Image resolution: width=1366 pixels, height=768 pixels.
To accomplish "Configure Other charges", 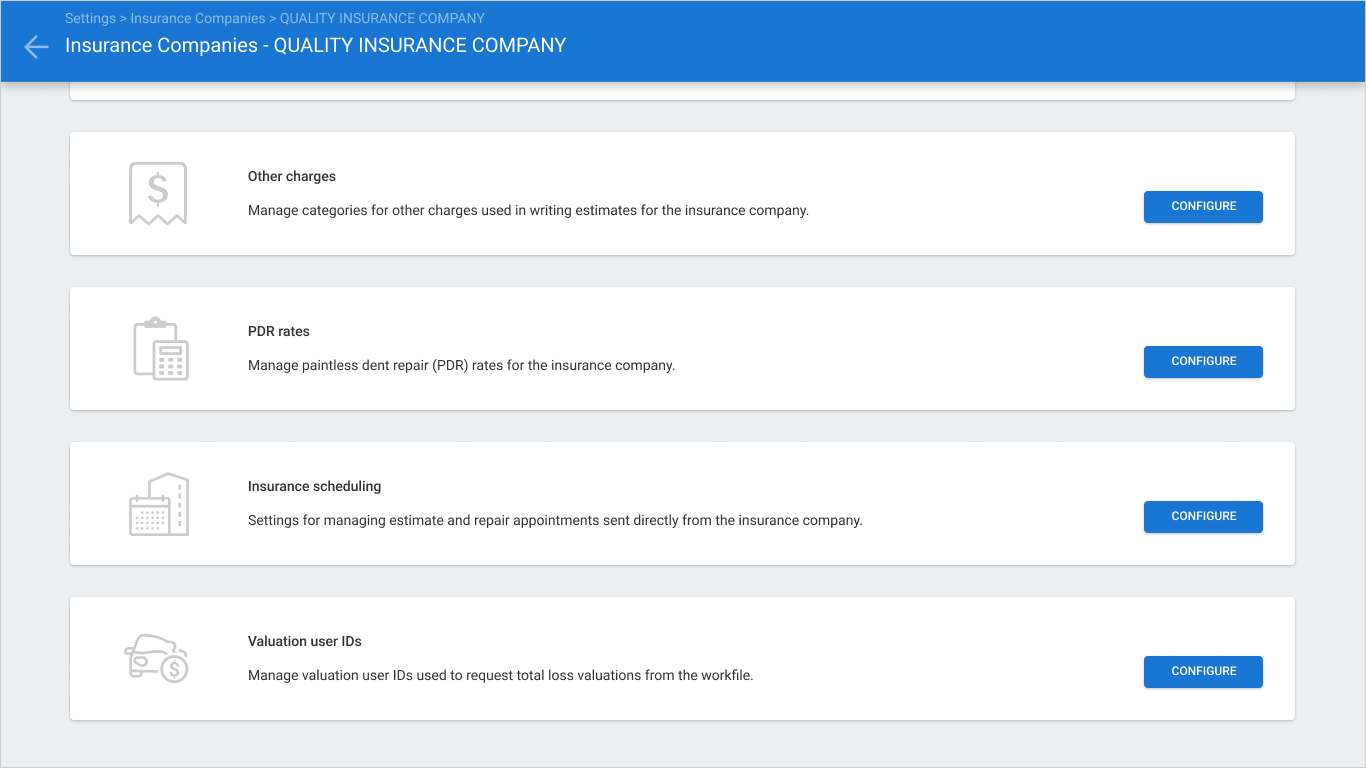I will tap(1203, 207).
